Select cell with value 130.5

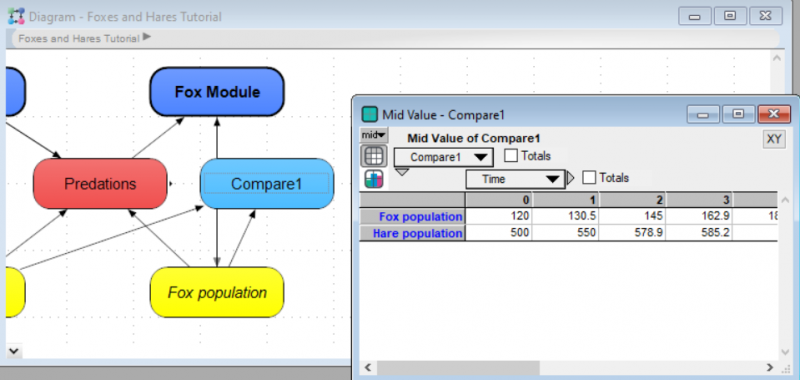coord(565,216)
